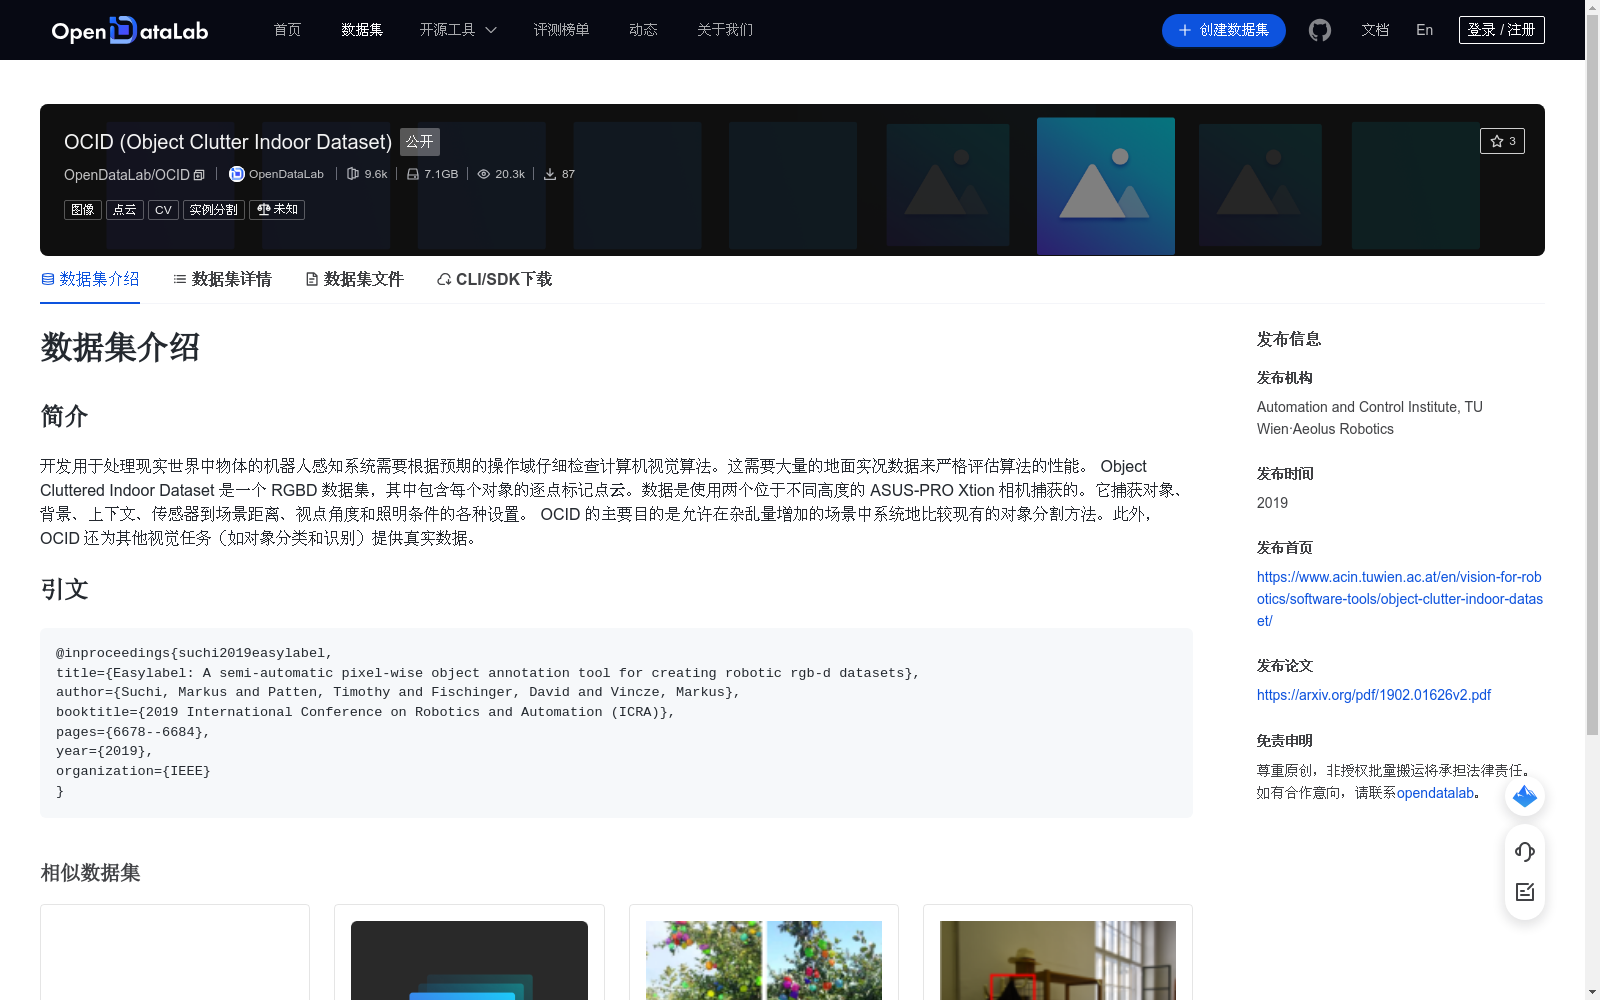Open the feedback edit icon
Viewport: 1600px width, 1000px height.
[x=1524, y=892]
